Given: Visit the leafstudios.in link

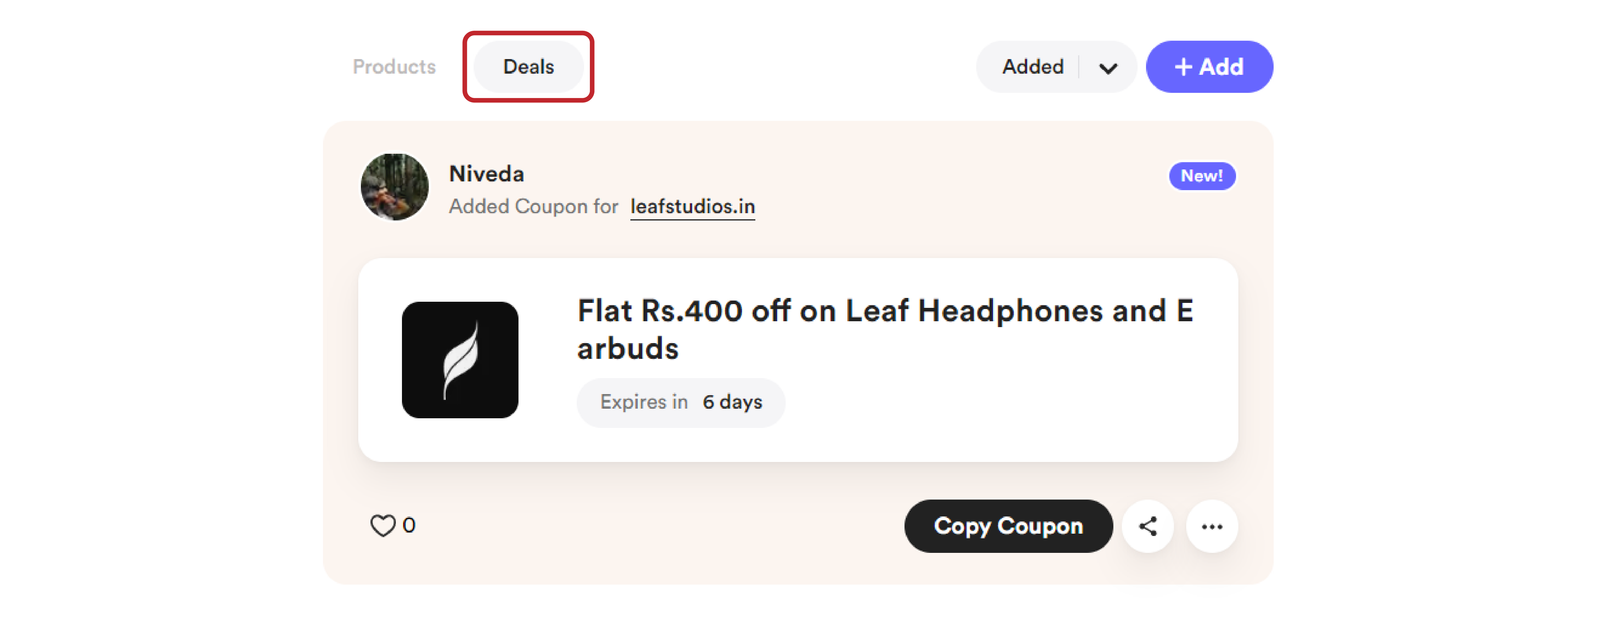Looking at the screenshot, I should pyautogui.click(x=692, y=206).
